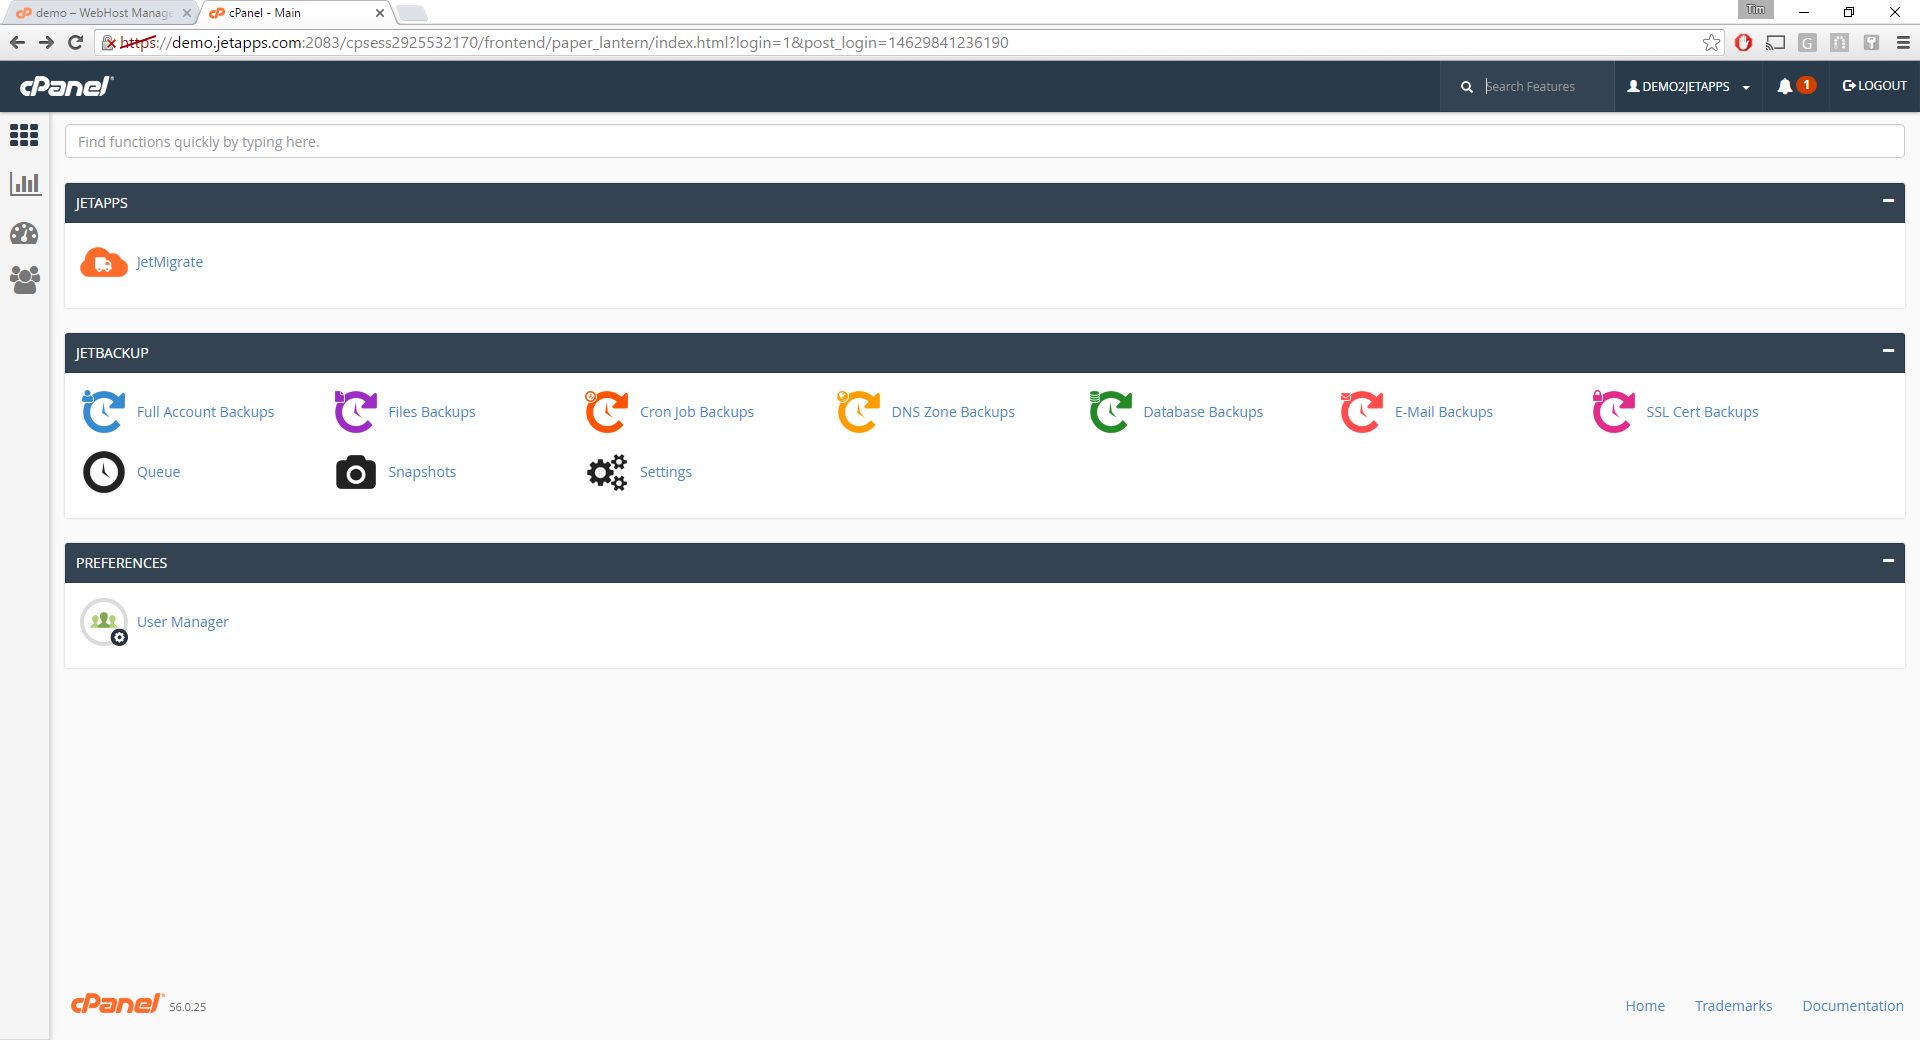This screenshot has width=1920, height=1040.
Task: Click the Trademarks footer link
Action: pyautogui.click(x=1733, y=1006)
